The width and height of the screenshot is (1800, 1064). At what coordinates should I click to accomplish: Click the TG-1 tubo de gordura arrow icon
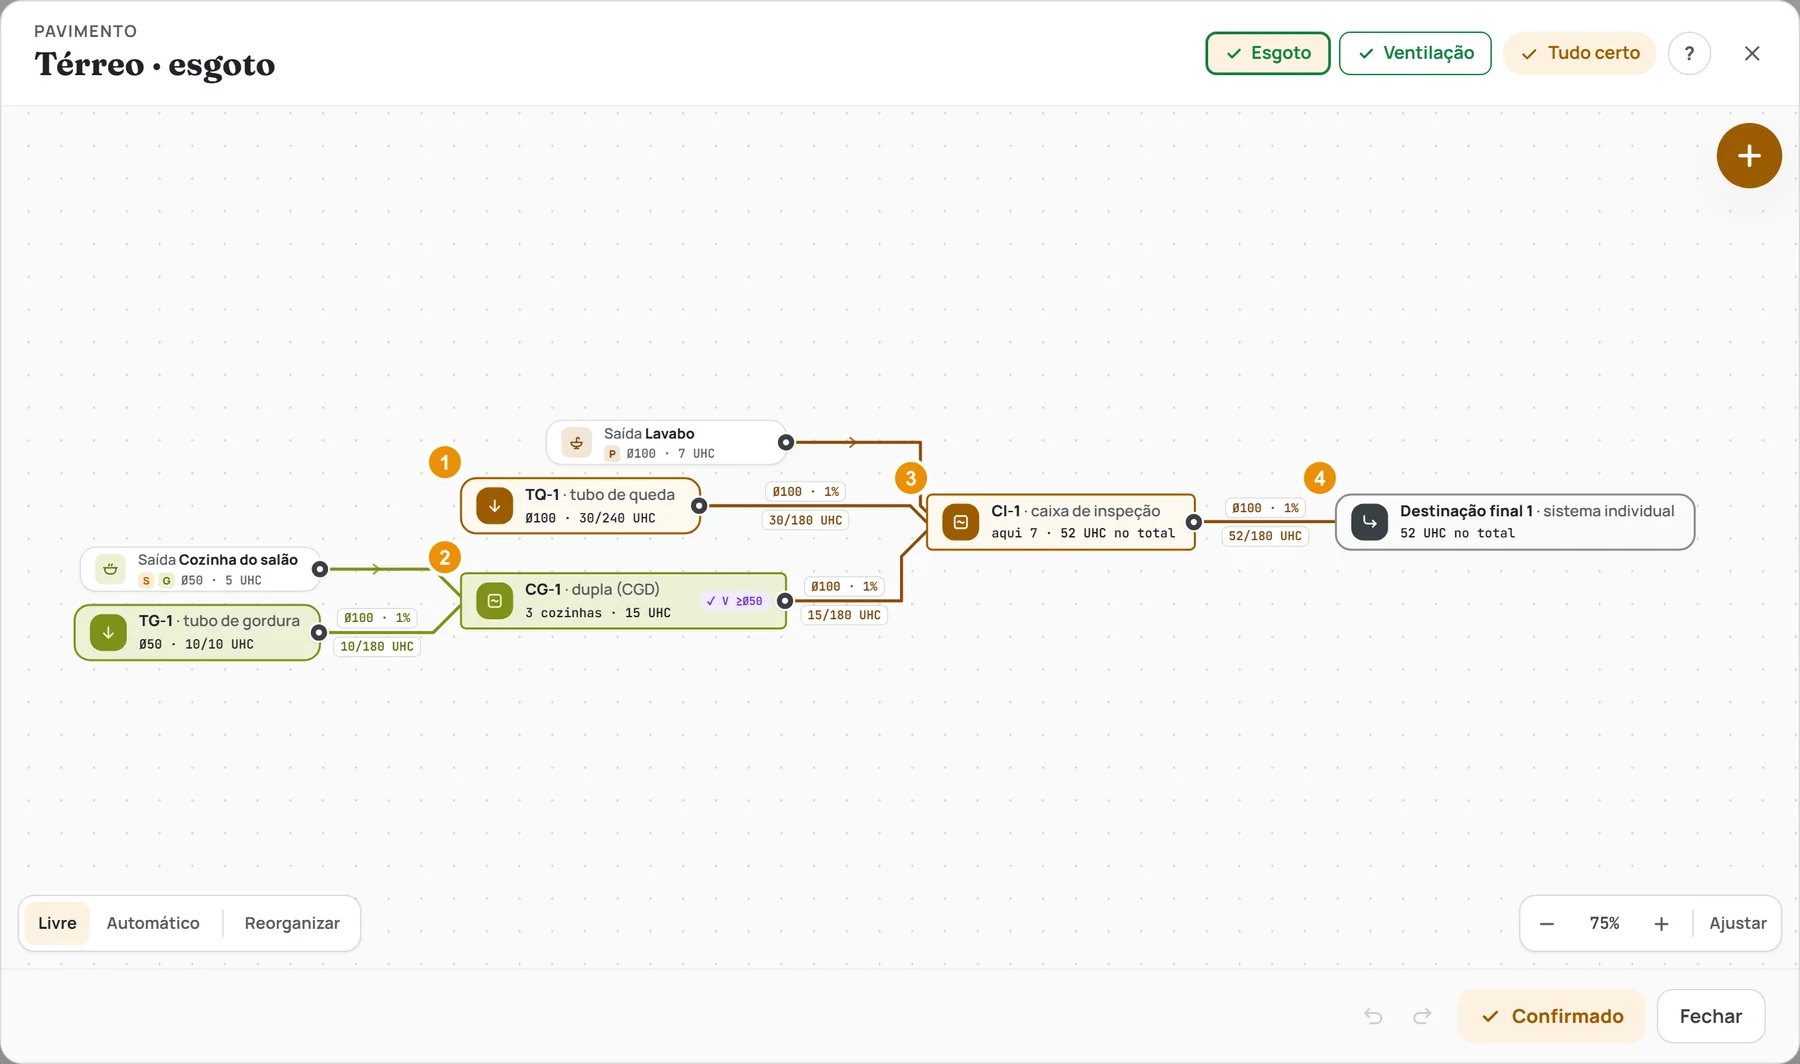click(x=108, y=632)
